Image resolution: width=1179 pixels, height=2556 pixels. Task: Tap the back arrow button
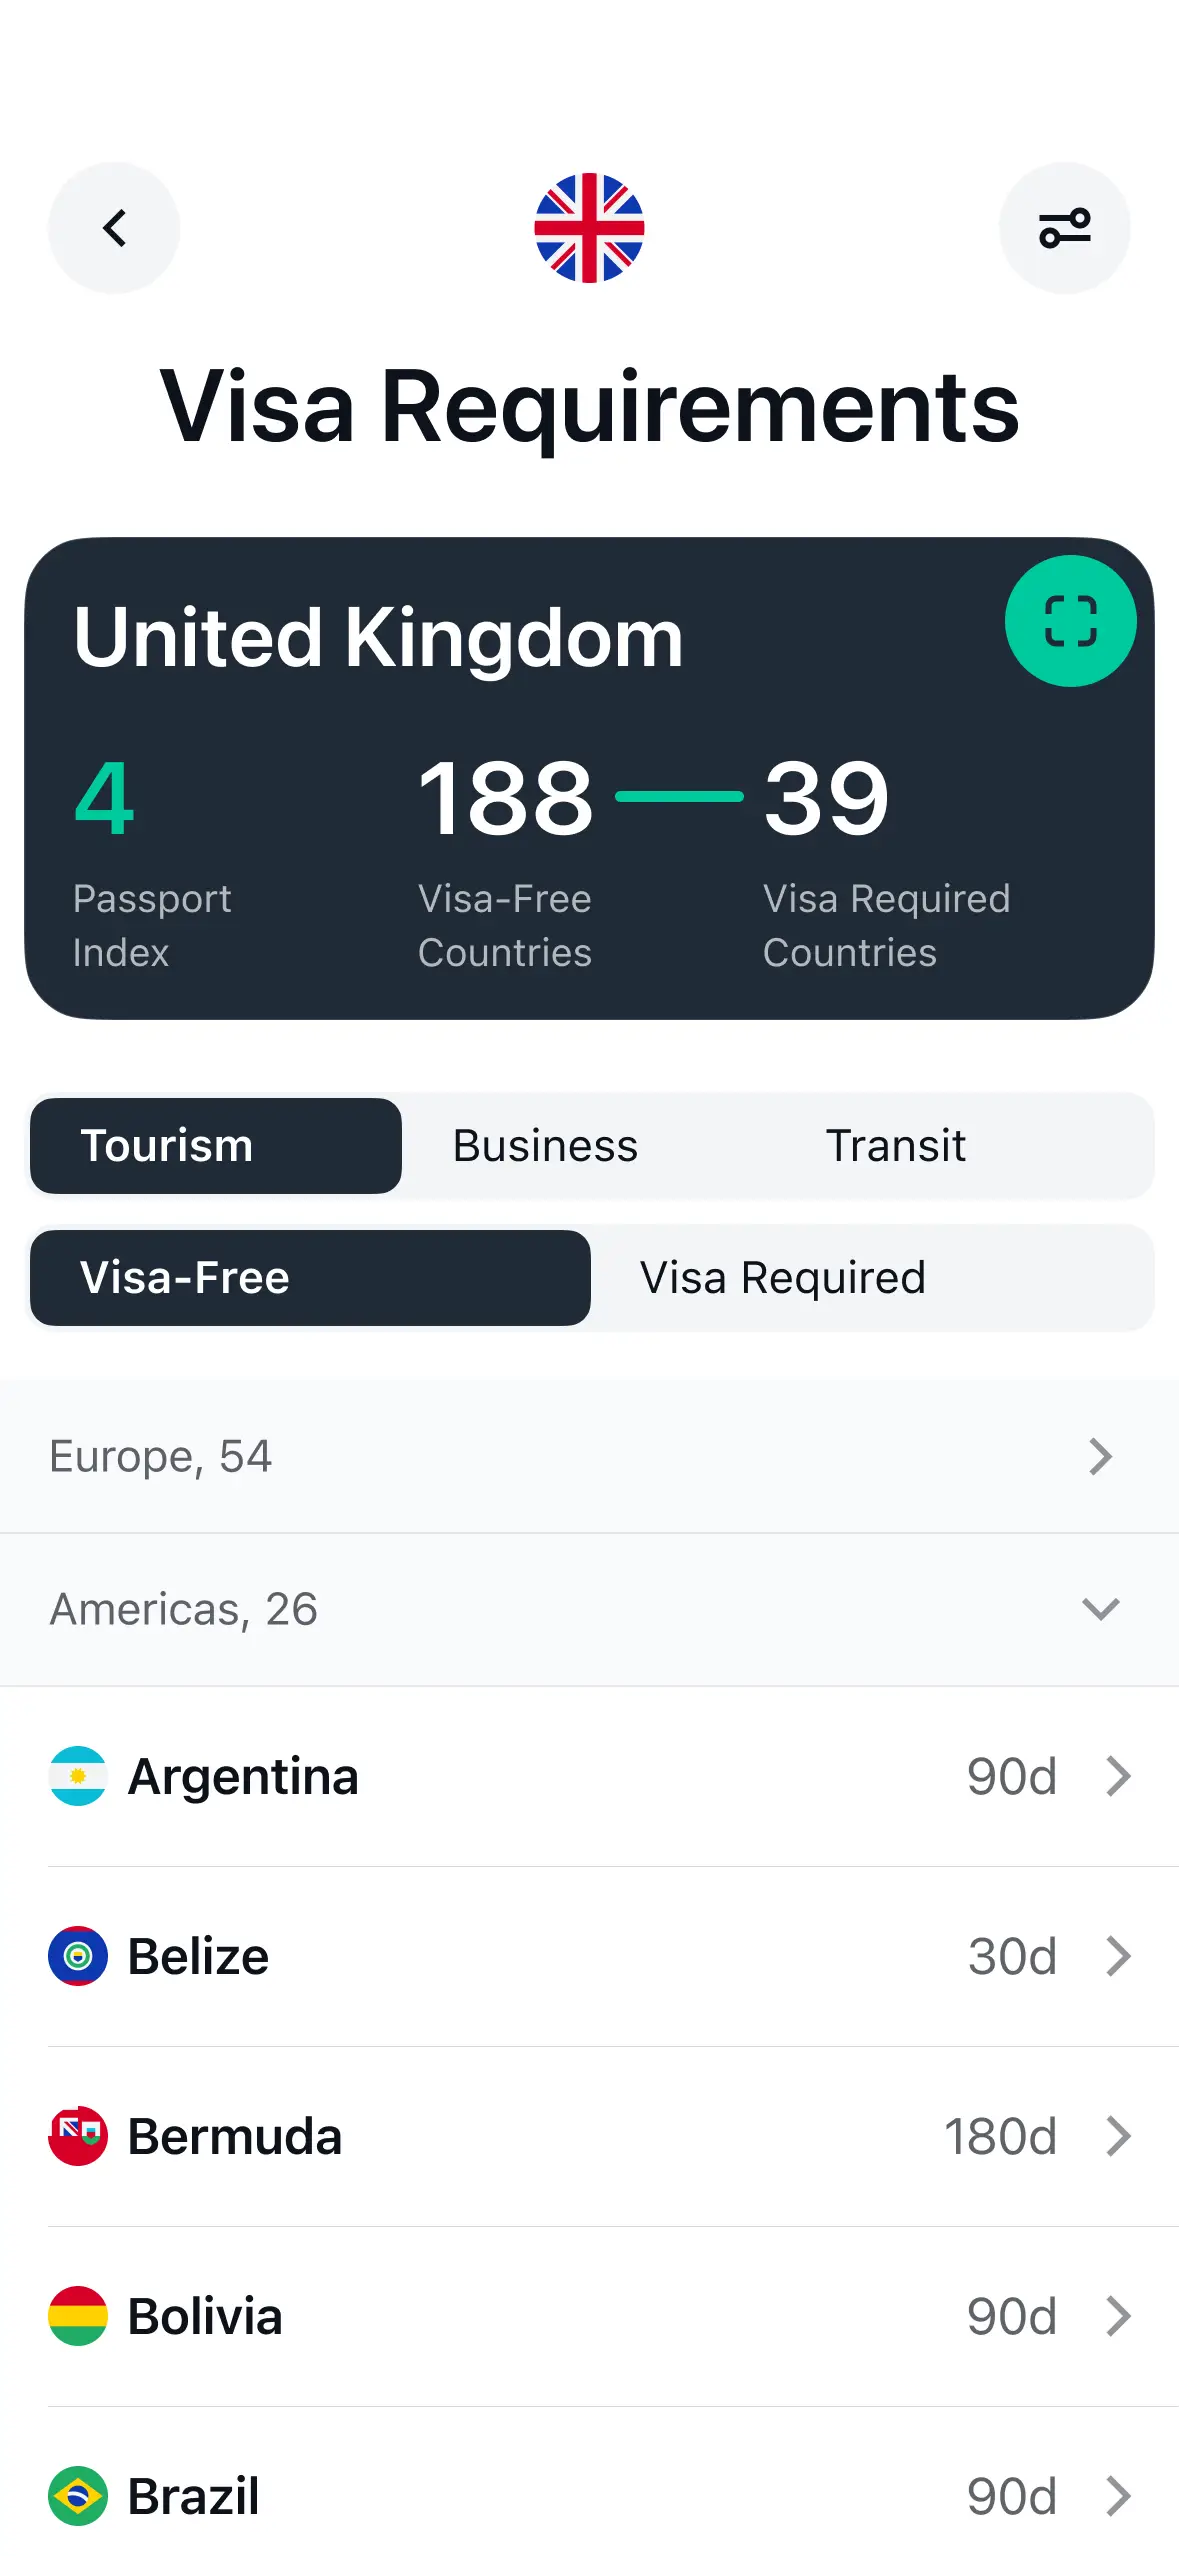114,228
